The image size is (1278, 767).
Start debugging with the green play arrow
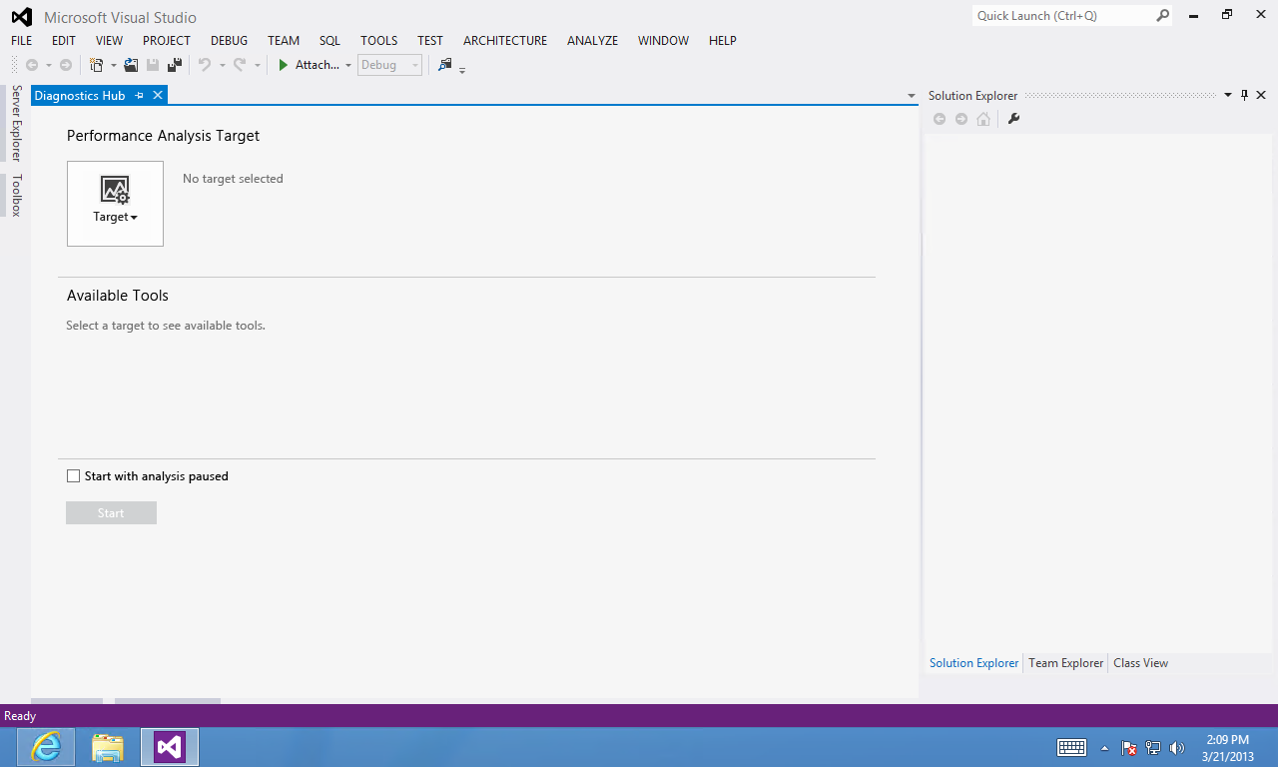[283, 65]
